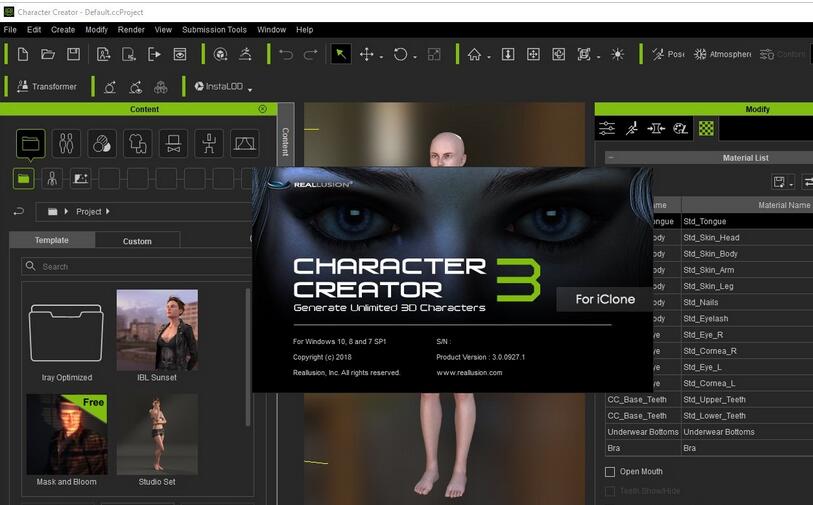Image resolution: width=813 pixels, height=505 pixels.
Task: Open the Atmosphere panel button
Action: (722, 54)
